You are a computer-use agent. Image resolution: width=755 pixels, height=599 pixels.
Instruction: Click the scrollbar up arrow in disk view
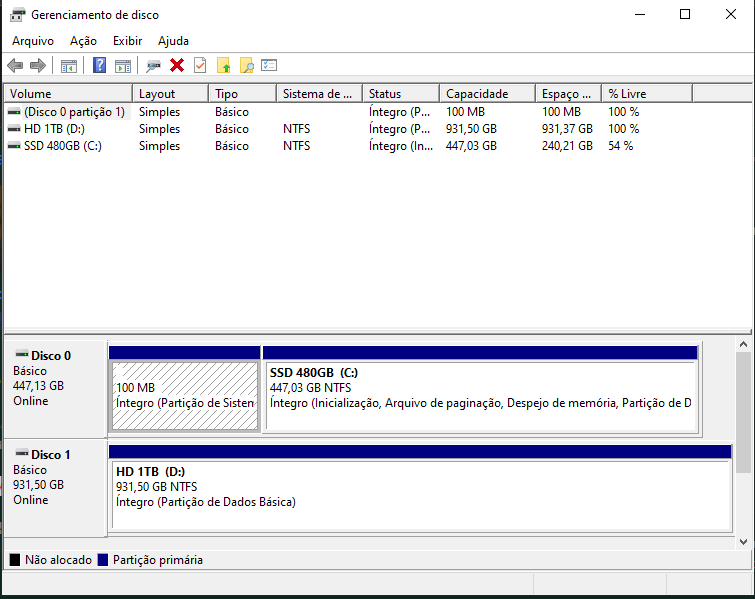point(743,344)
